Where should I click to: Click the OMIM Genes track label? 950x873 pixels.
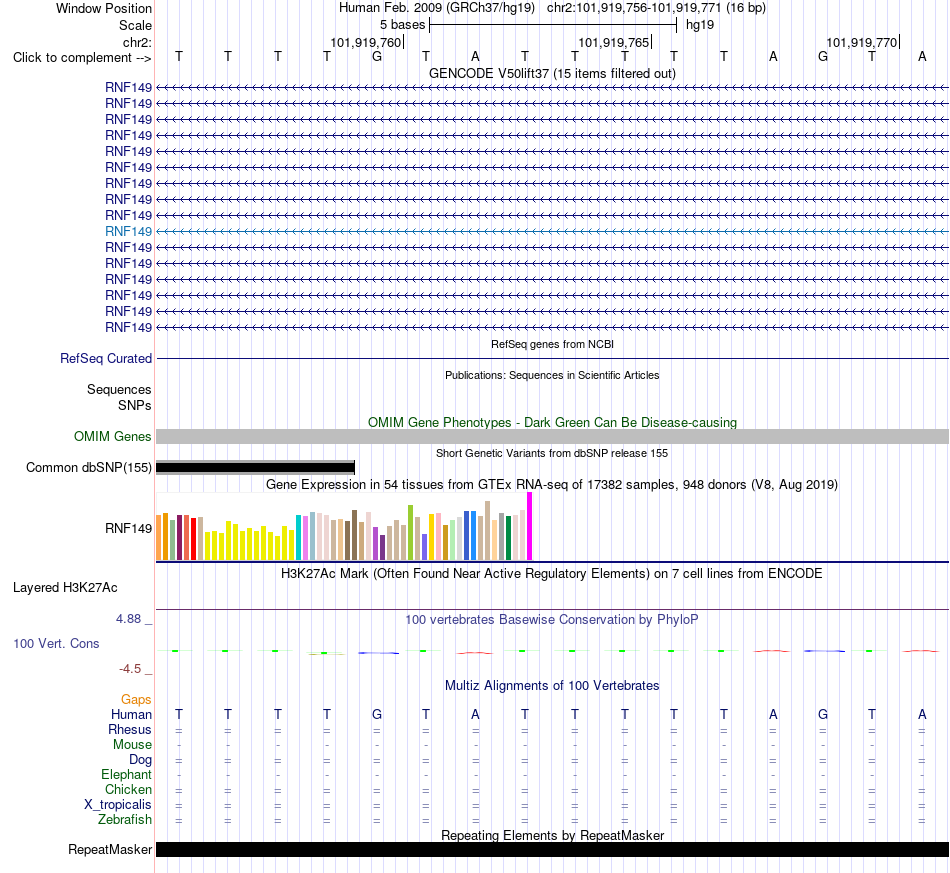tap(113, 436)
